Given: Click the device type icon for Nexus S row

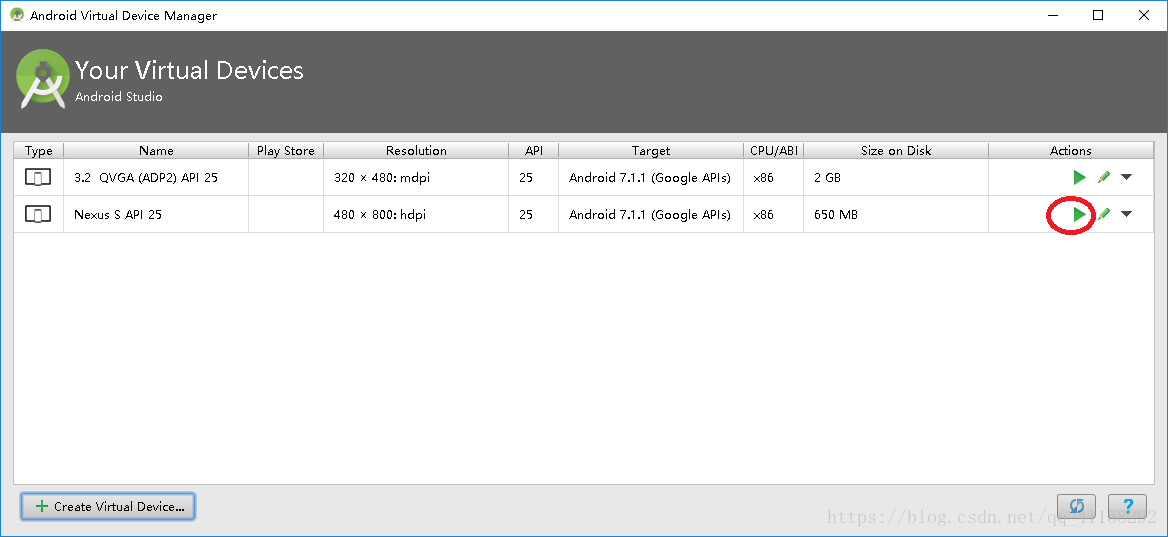Looking at the screenshot, I should (x=38, y=215).
